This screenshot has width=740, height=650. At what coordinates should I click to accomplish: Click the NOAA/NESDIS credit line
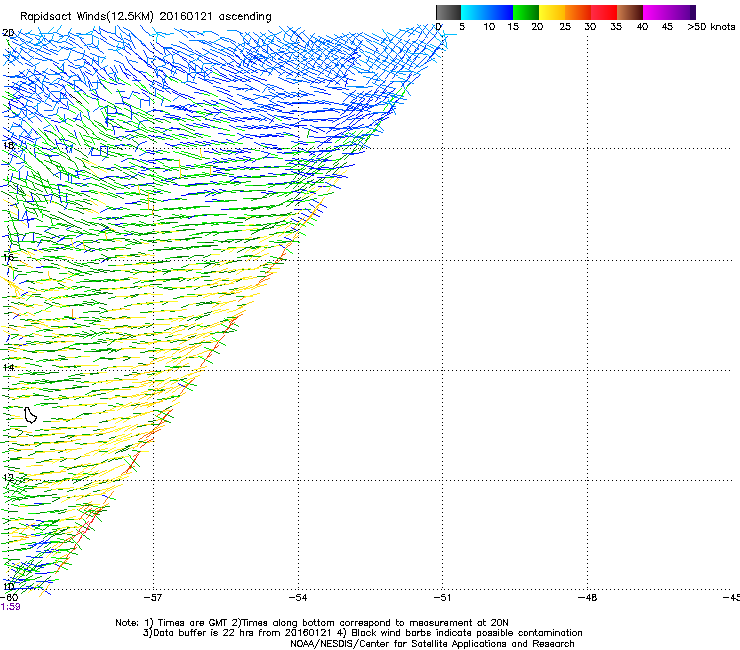[x=432, y=644]
